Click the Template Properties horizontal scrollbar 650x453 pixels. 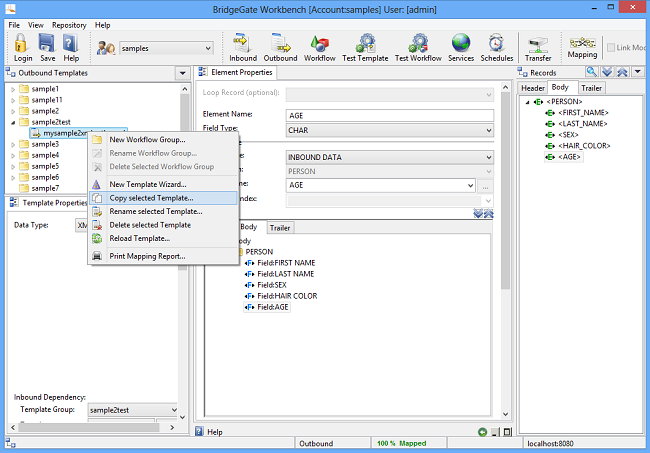88,427
